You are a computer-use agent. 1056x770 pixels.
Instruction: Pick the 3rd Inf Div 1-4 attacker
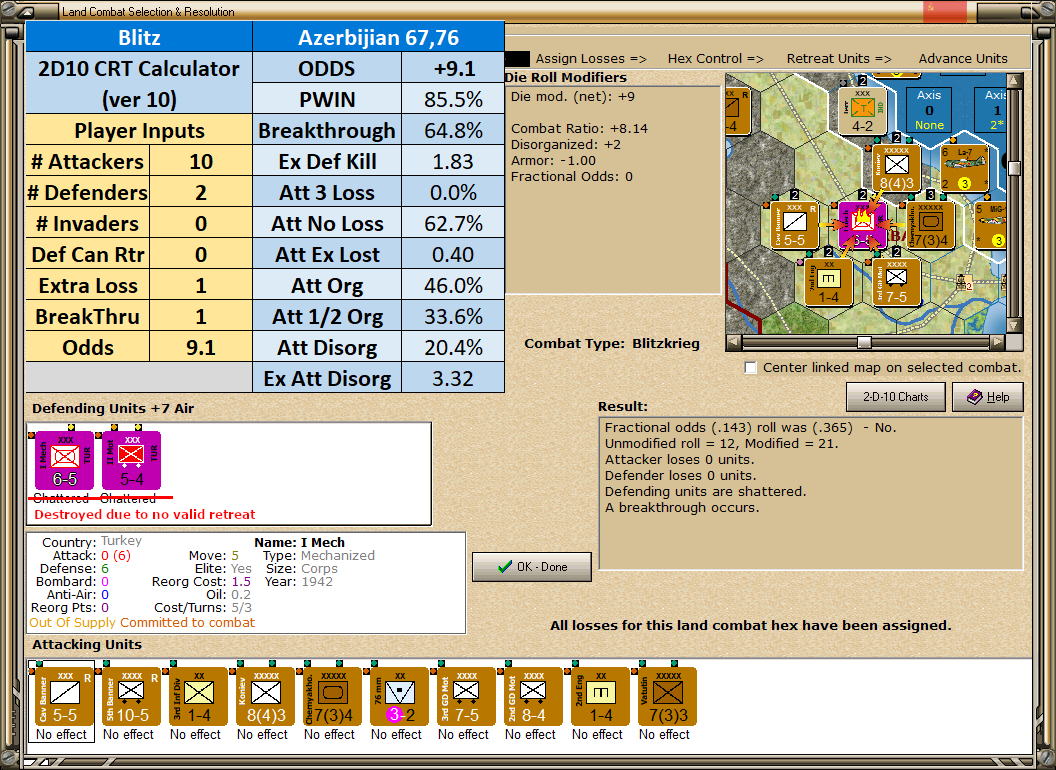198,696
